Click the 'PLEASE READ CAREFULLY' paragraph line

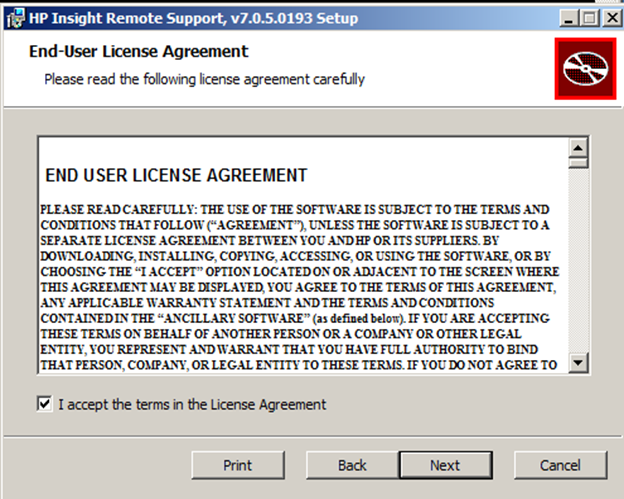click(295, 209)
